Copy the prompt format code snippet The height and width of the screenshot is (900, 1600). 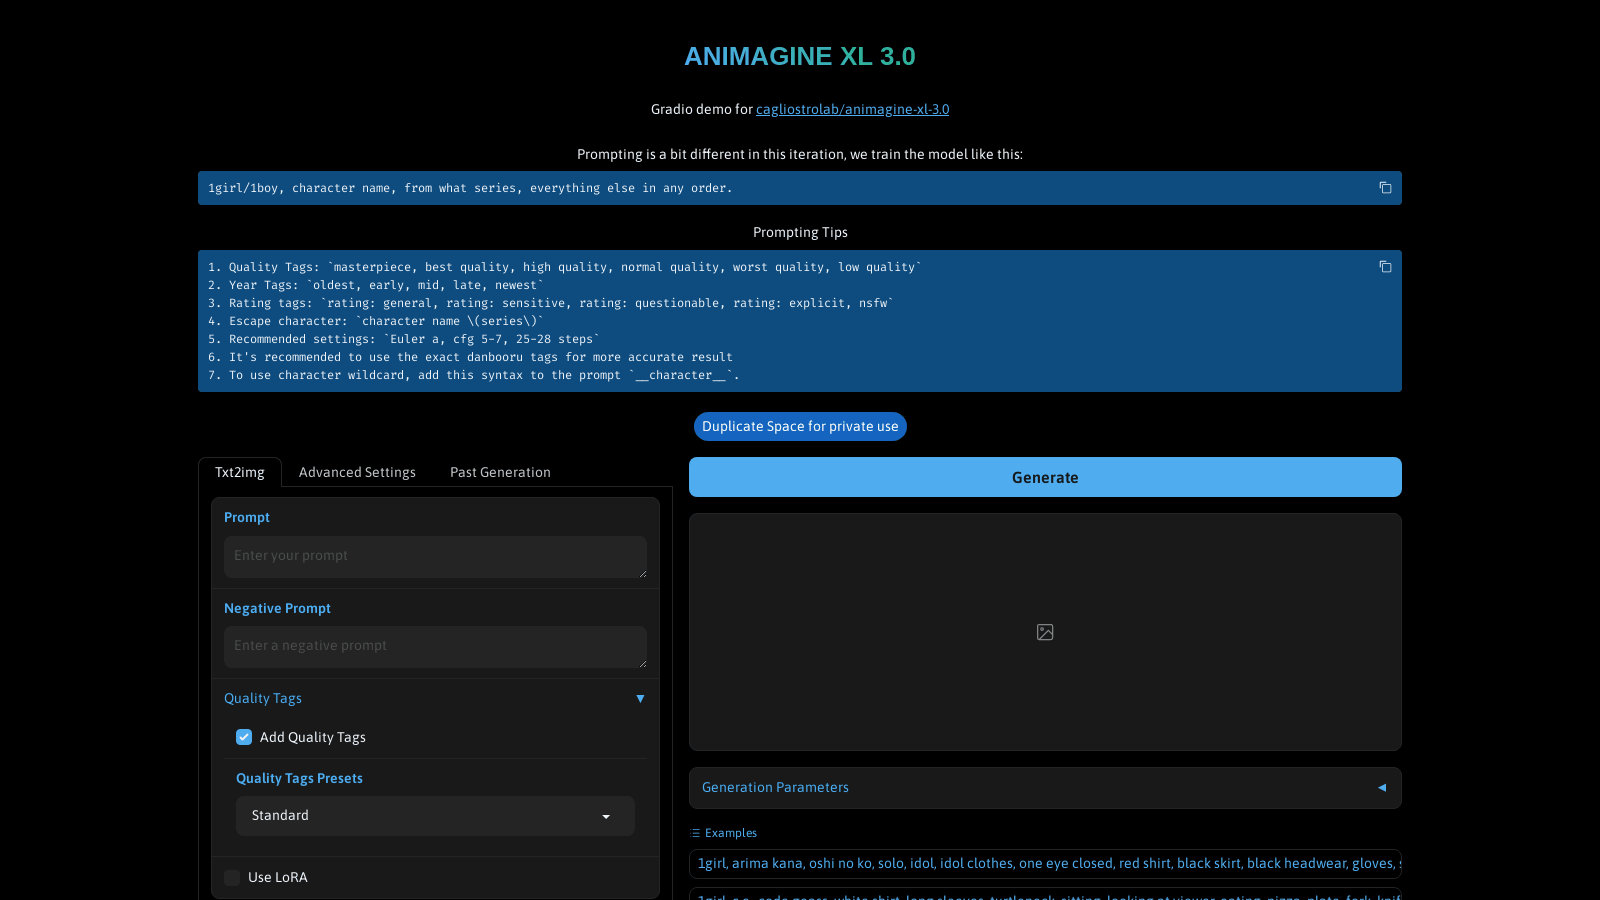pos(1385,188)
